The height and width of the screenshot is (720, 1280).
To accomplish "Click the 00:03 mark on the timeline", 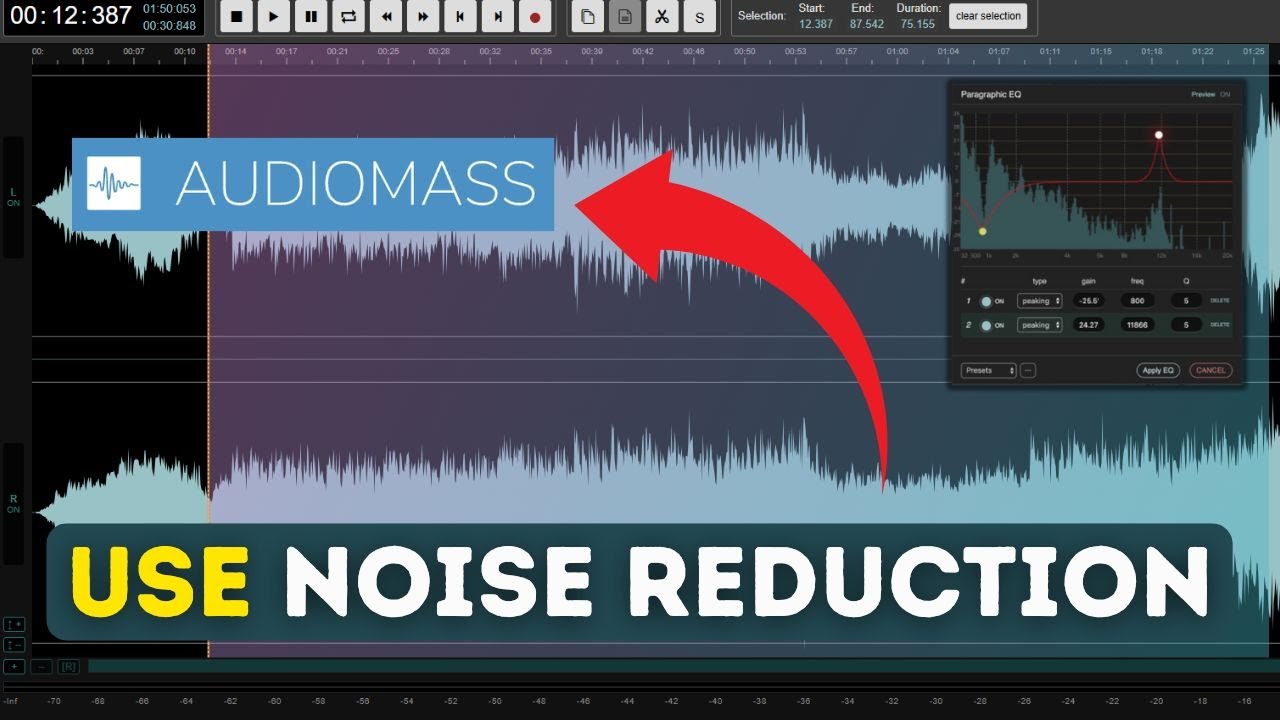I will click(83, 51).
